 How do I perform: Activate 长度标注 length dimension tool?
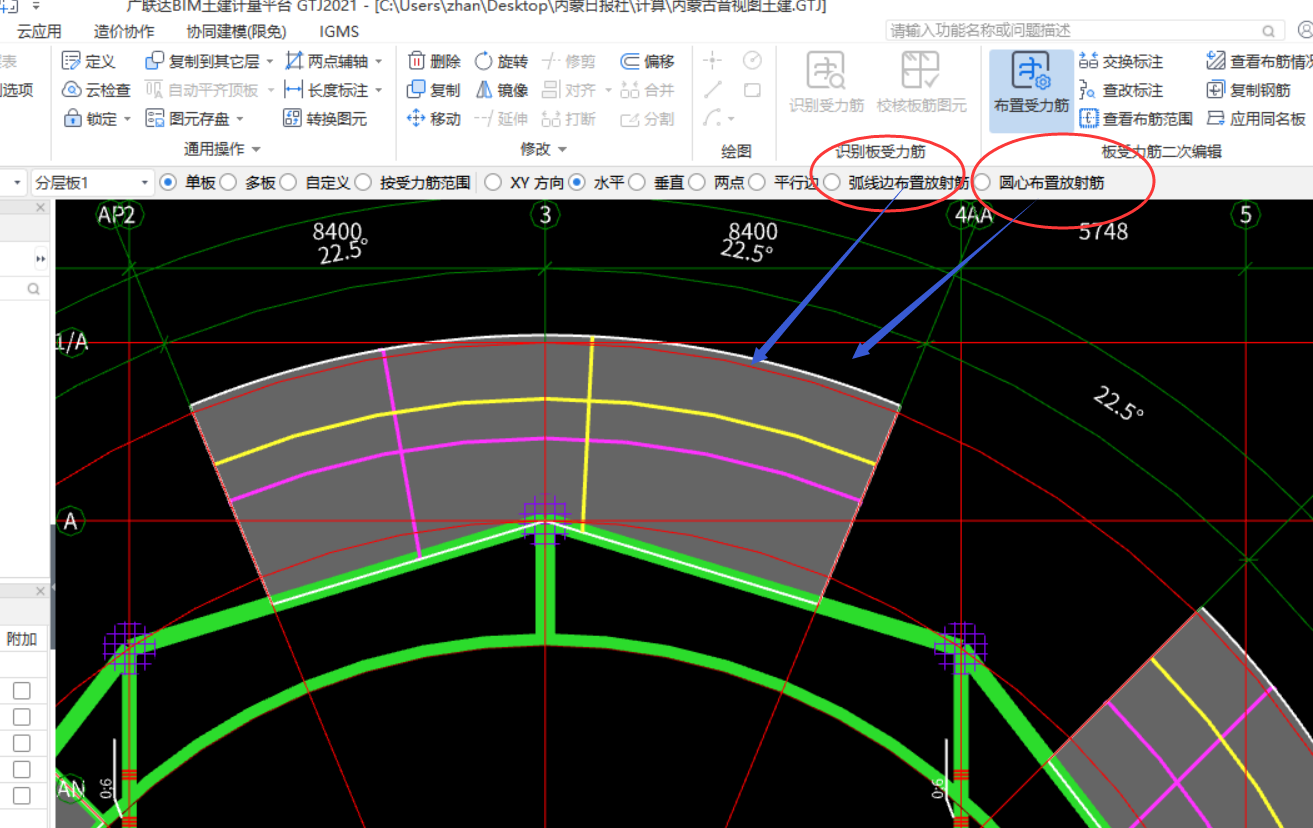pyautogui.click(x=326, y=90)
